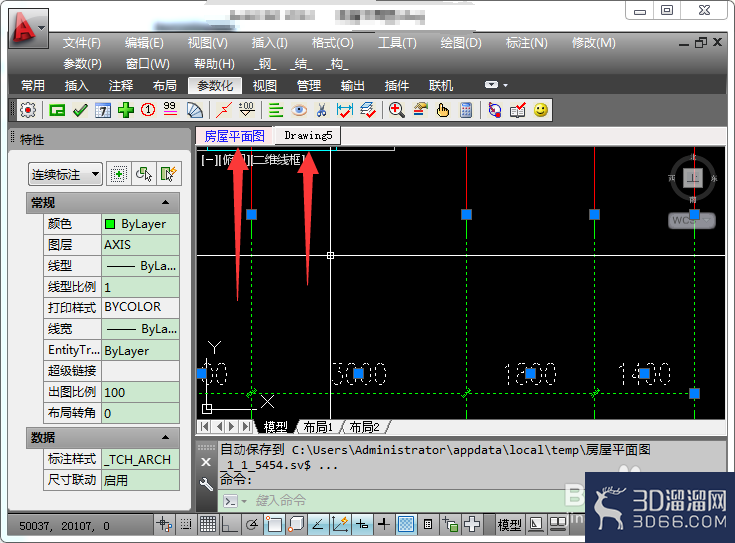Collapse the 常规 properties section
This screenshot has height=543, width=735.
(x=165, y=203)
